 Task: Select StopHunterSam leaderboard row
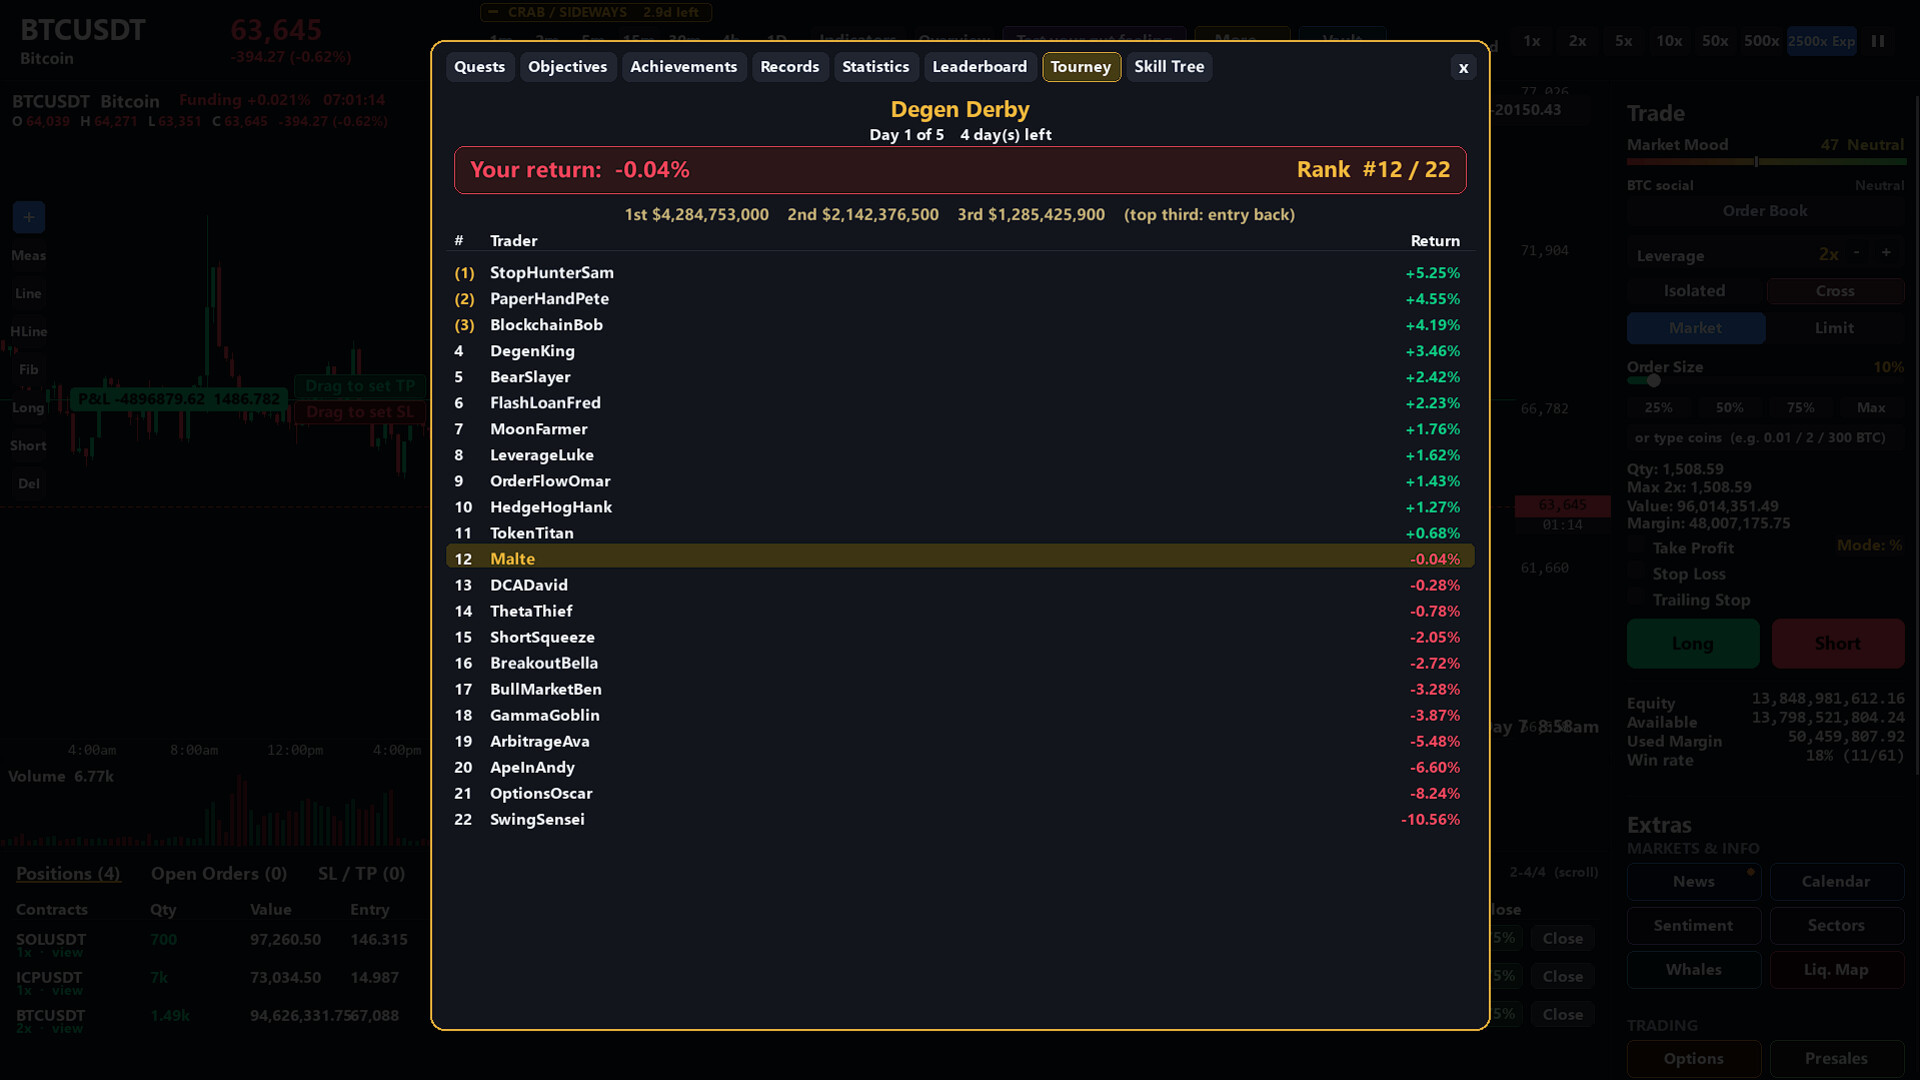click(x=960, y=273)
